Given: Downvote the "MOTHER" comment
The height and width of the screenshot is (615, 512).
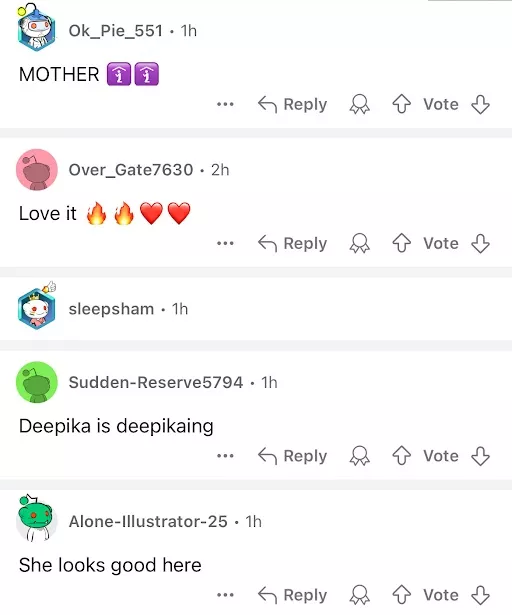Looking at the screenshot, I should [x=480, y=104].
